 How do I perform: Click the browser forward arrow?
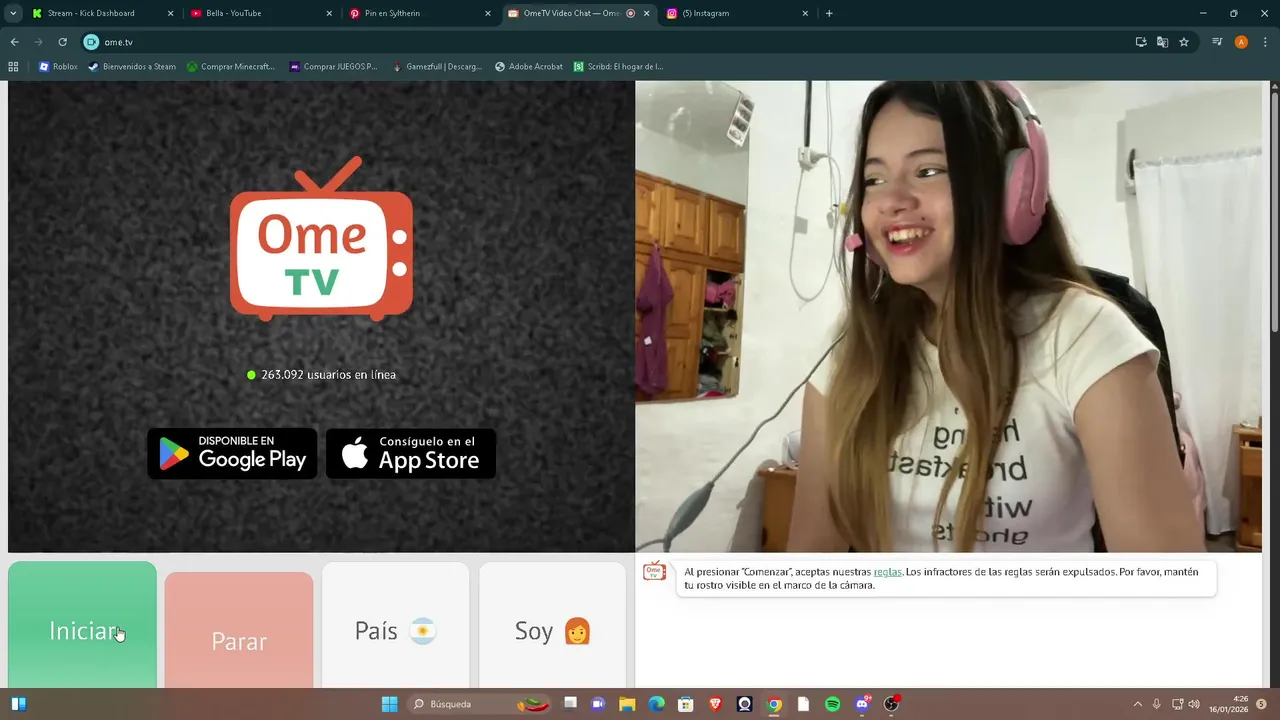click(x=38, y=42)
